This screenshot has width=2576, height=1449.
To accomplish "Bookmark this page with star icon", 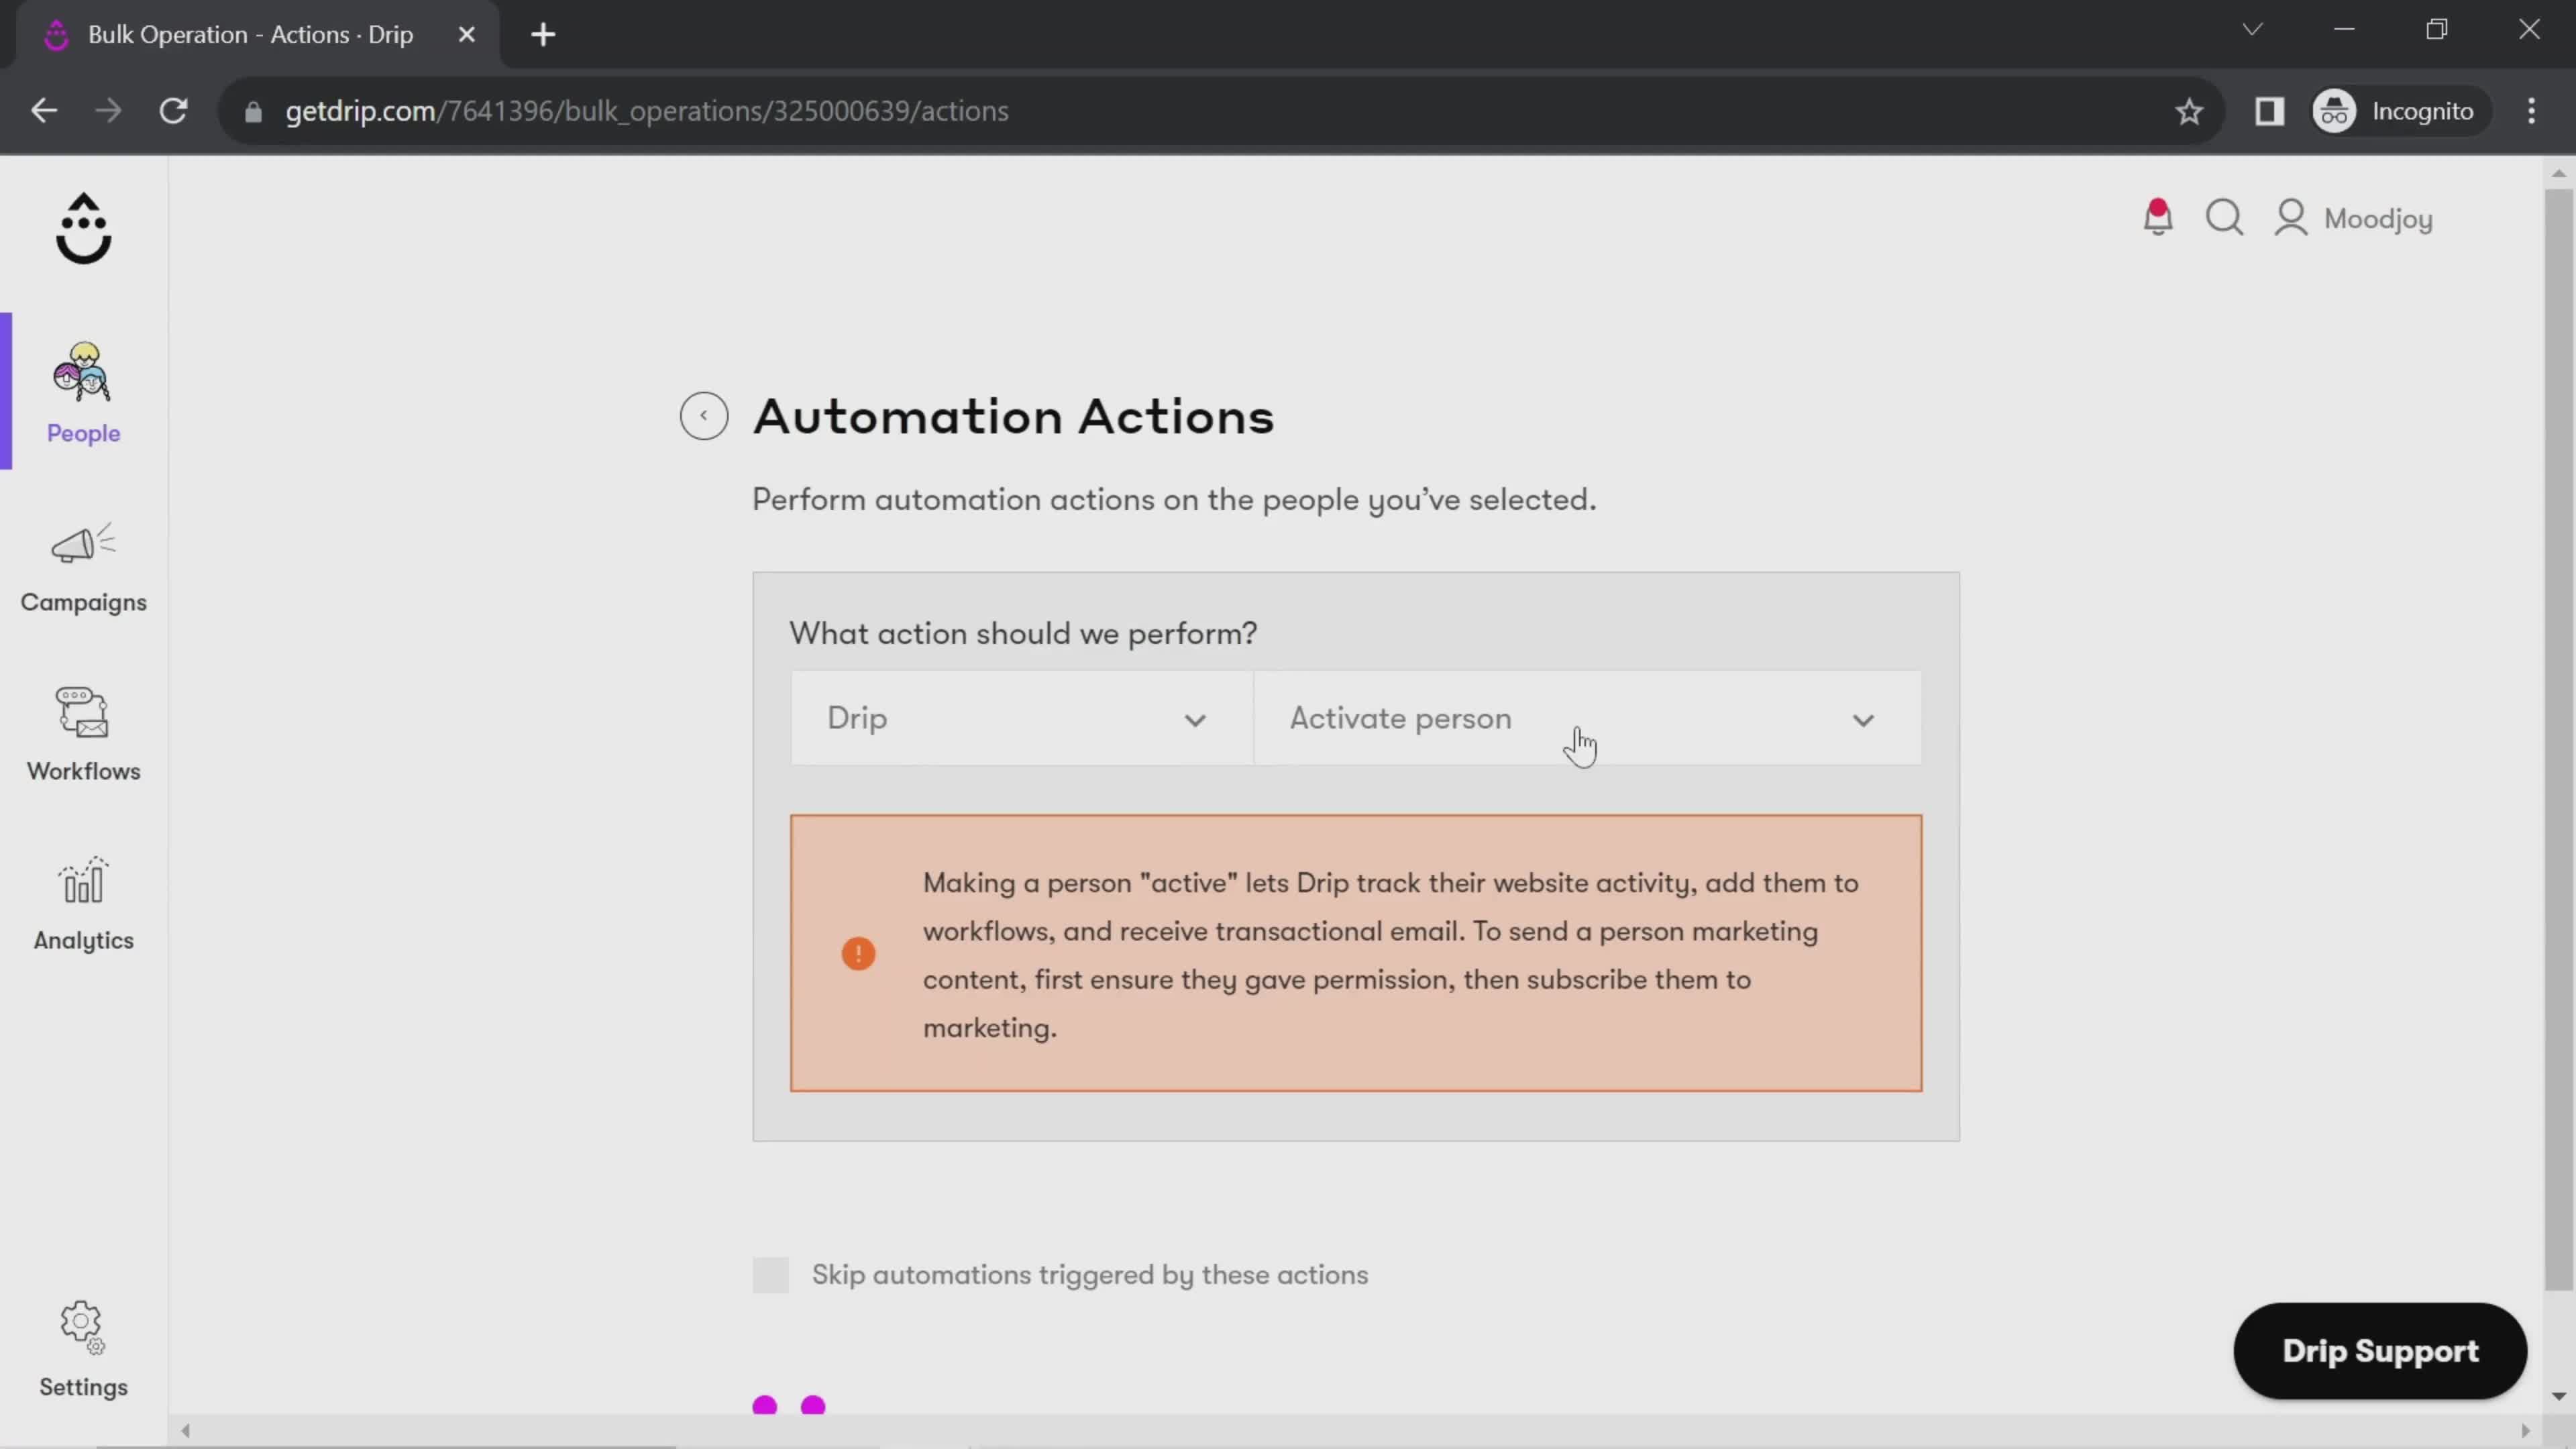I will [x=2189, y=111].
